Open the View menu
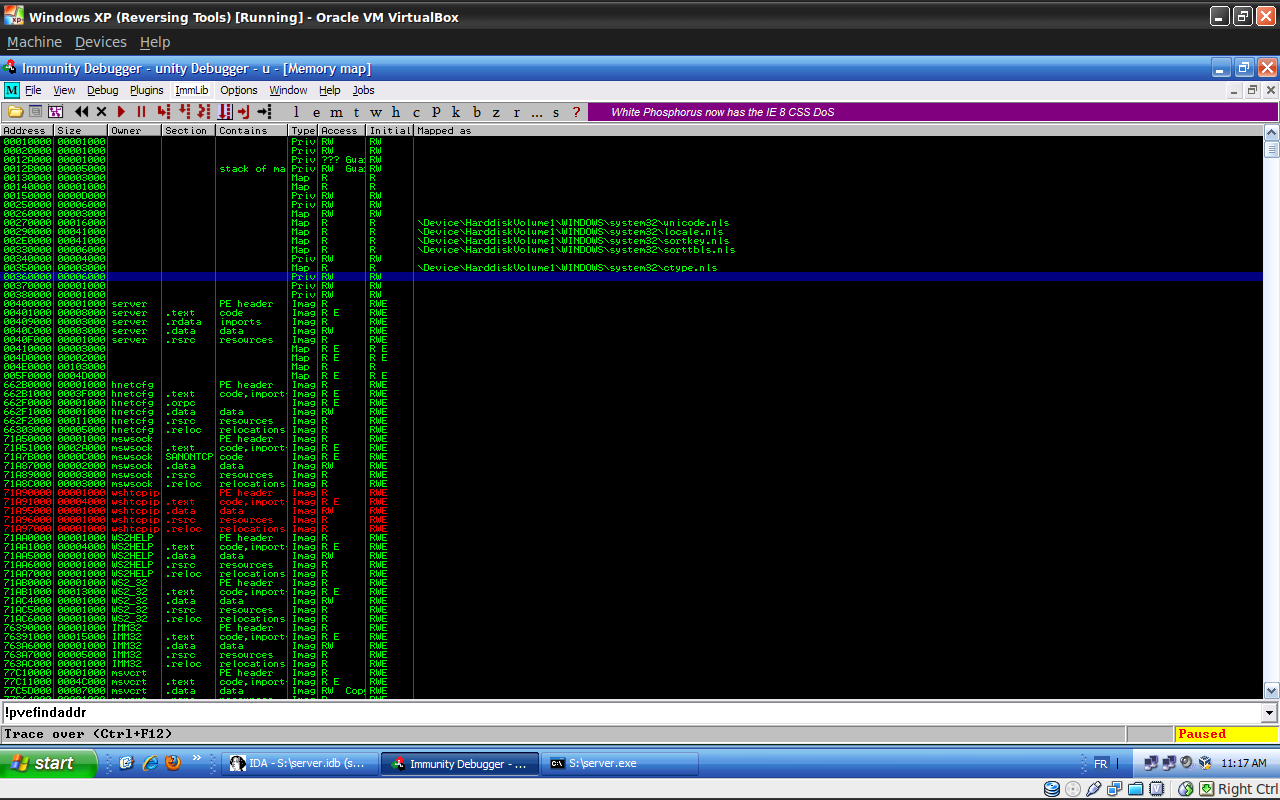Image resolution: width=1280 pixels, height=800 pixels. pyautogui.click(x=64, y=90)
